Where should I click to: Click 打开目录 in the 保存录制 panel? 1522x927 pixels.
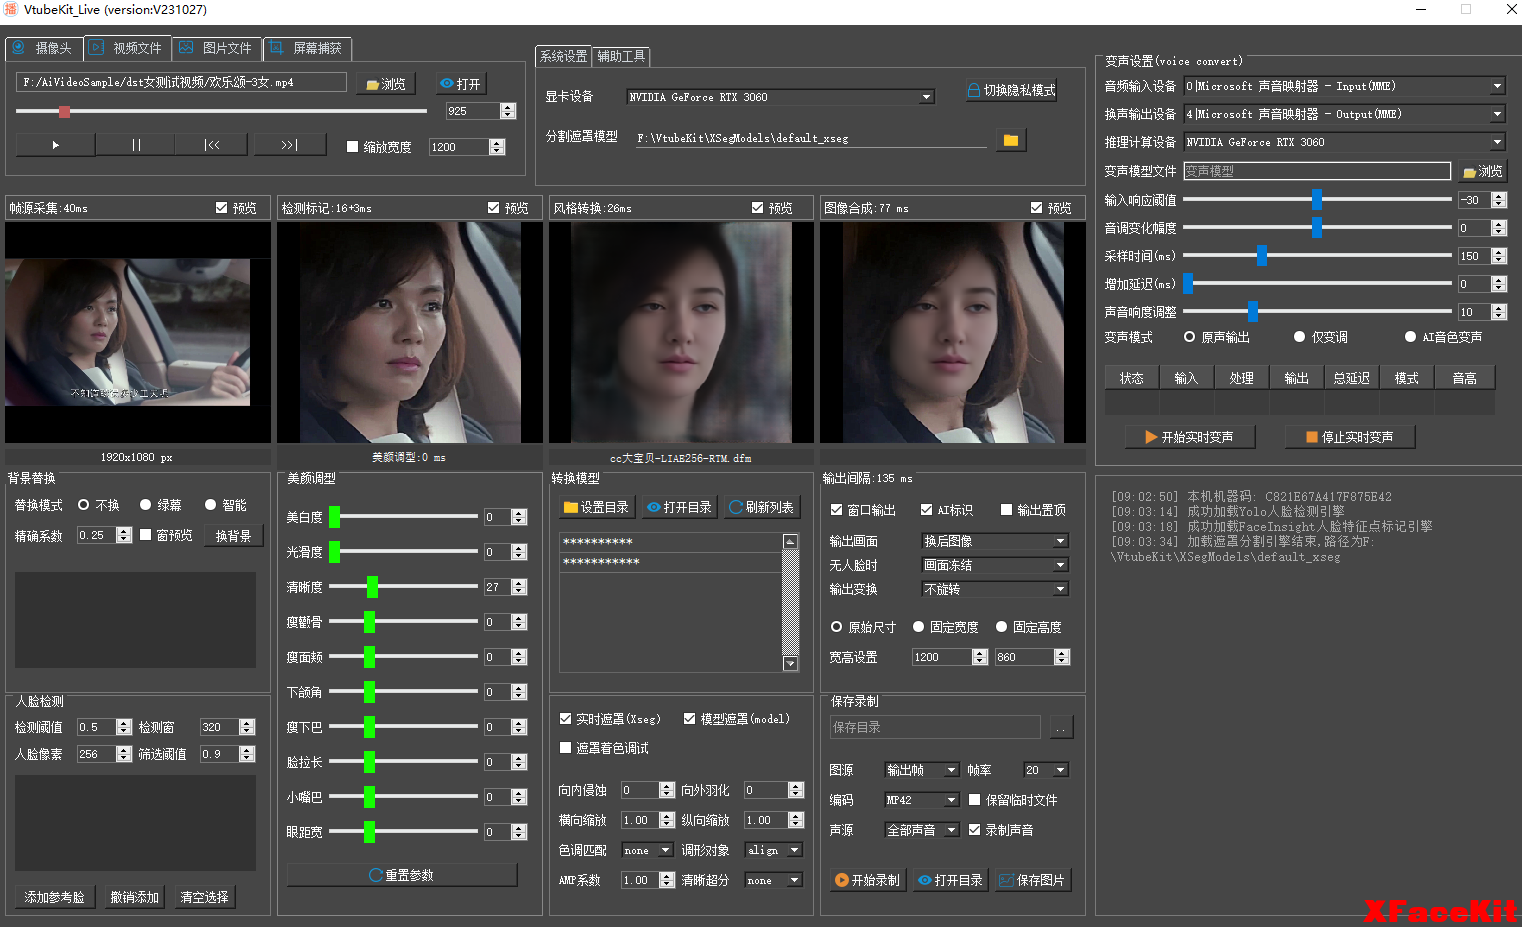[951, 880]
